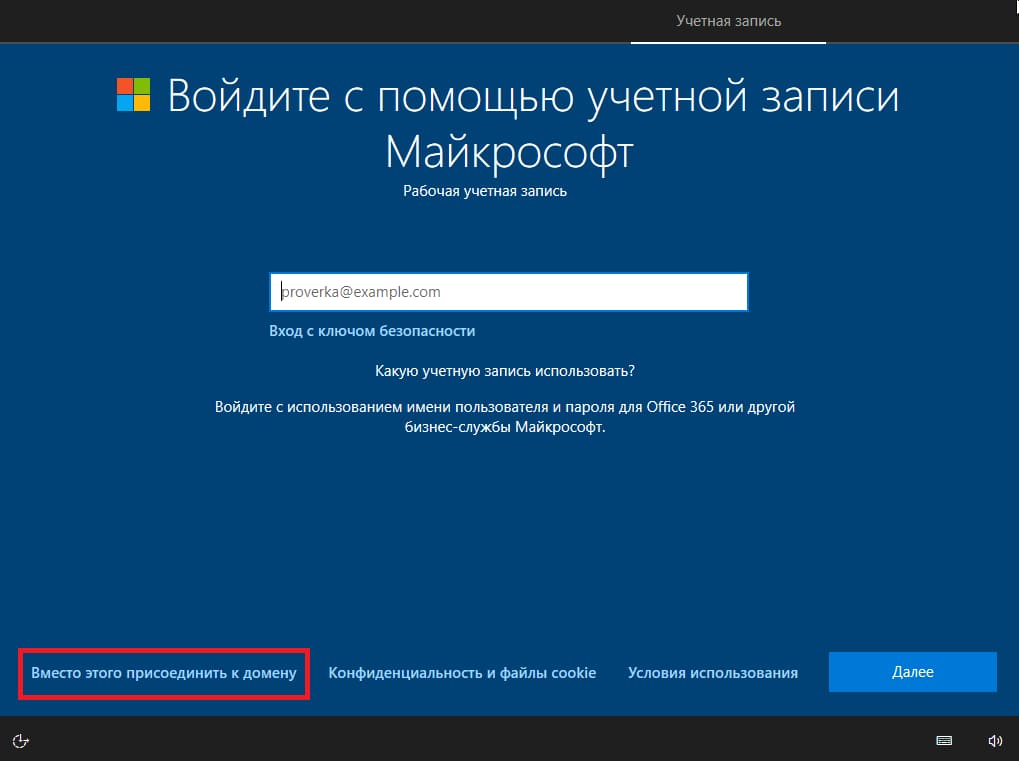Click Вместо этого присоединить к домену
This screenshot has width=1019, height=761.
click(164, 673)
